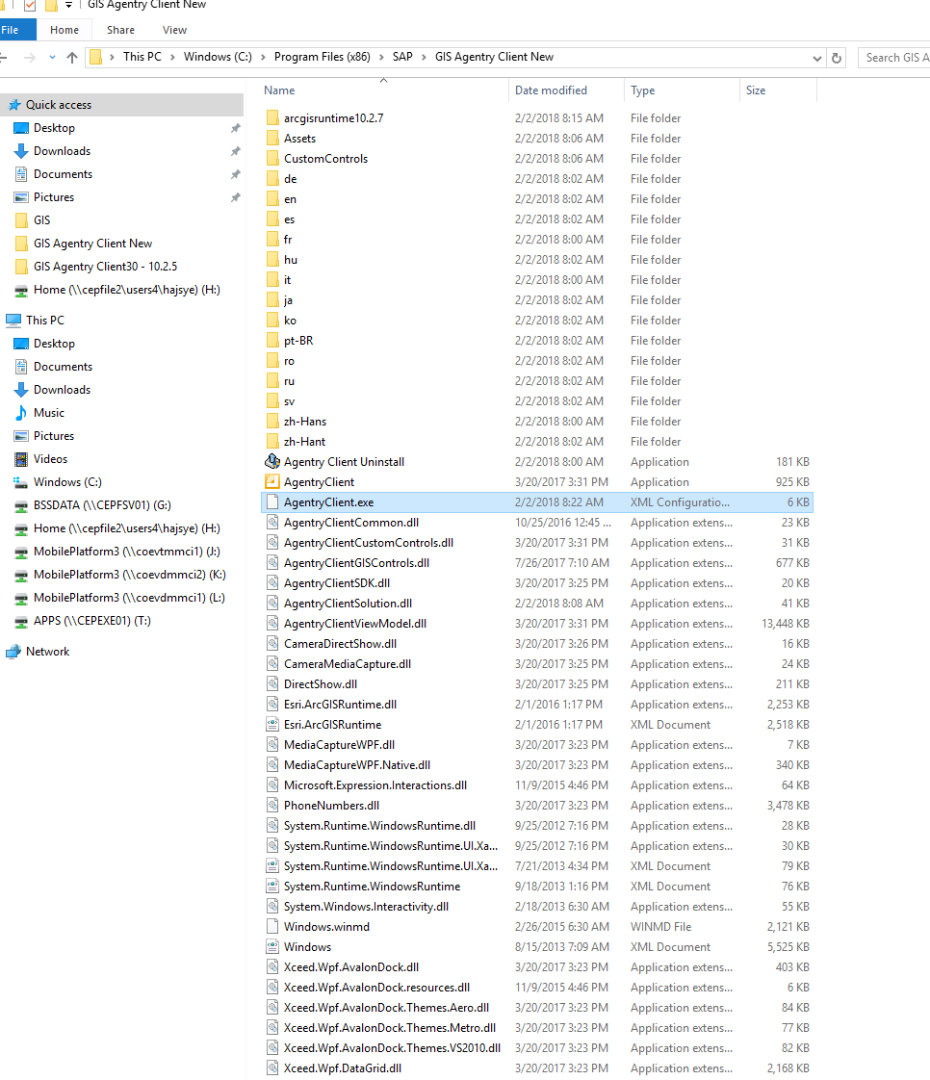The width and height of the screenshot is (930, 1080).
Task: Expand chevron after SAP in breadcrumb
Action: point(424,57)
